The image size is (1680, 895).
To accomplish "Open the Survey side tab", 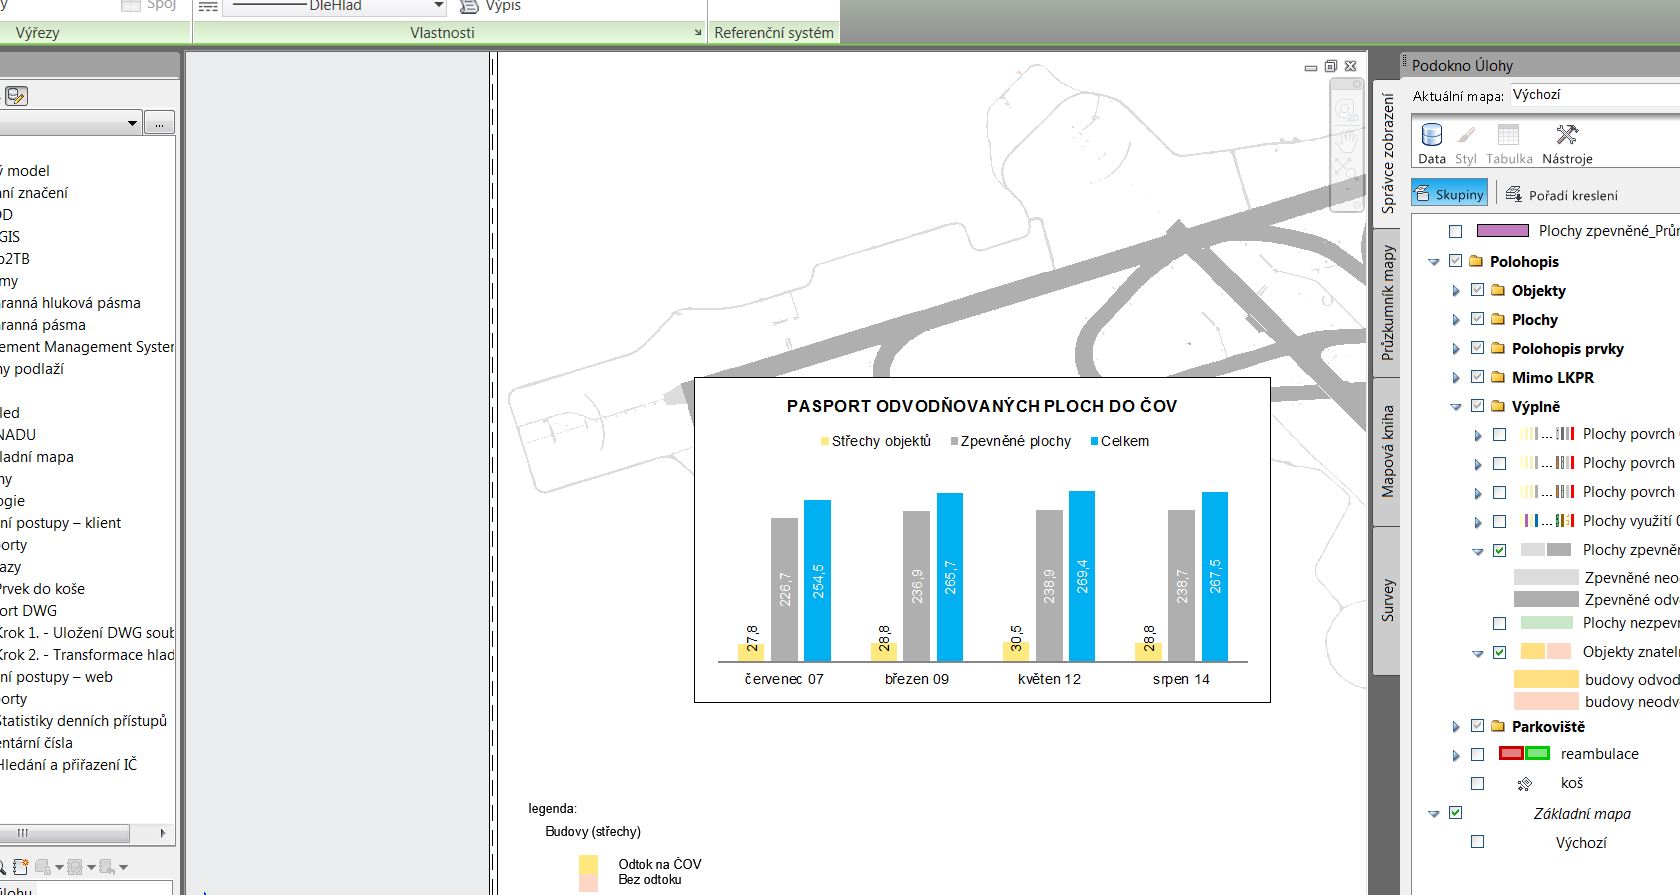I will [x=1387, y=600].
